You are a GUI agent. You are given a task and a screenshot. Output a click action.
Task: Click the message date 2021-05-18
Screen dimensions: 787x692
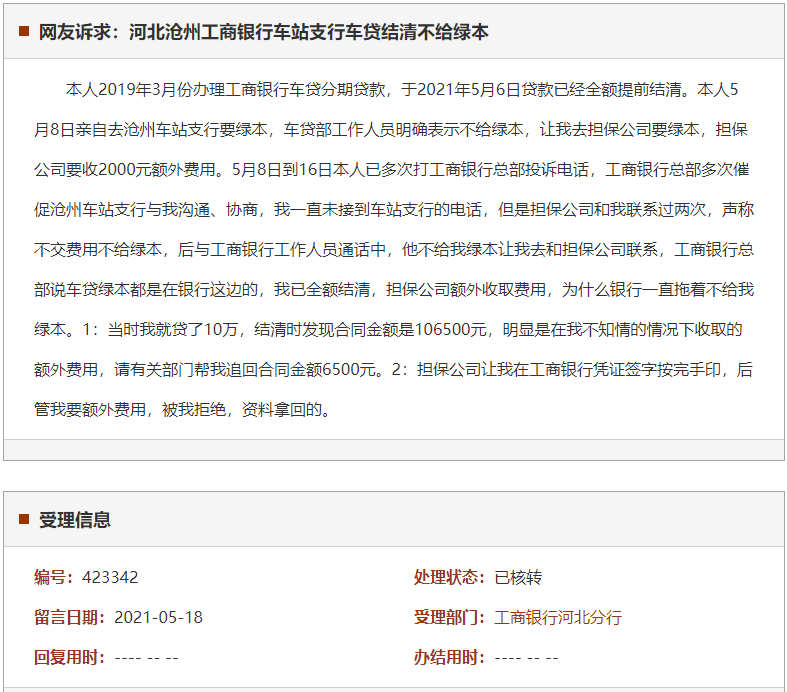coord(158,617)
